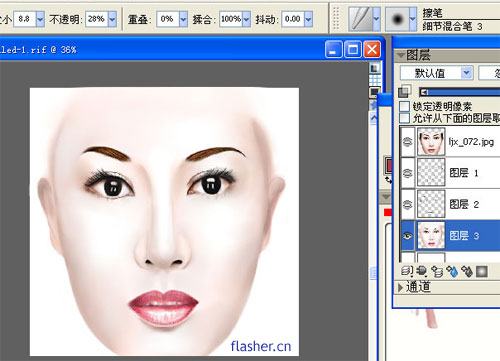The width and height of the screenshot is (500, 361).
Task: Hide layer 图层 3 via eye icon
Action: point(407,236)
